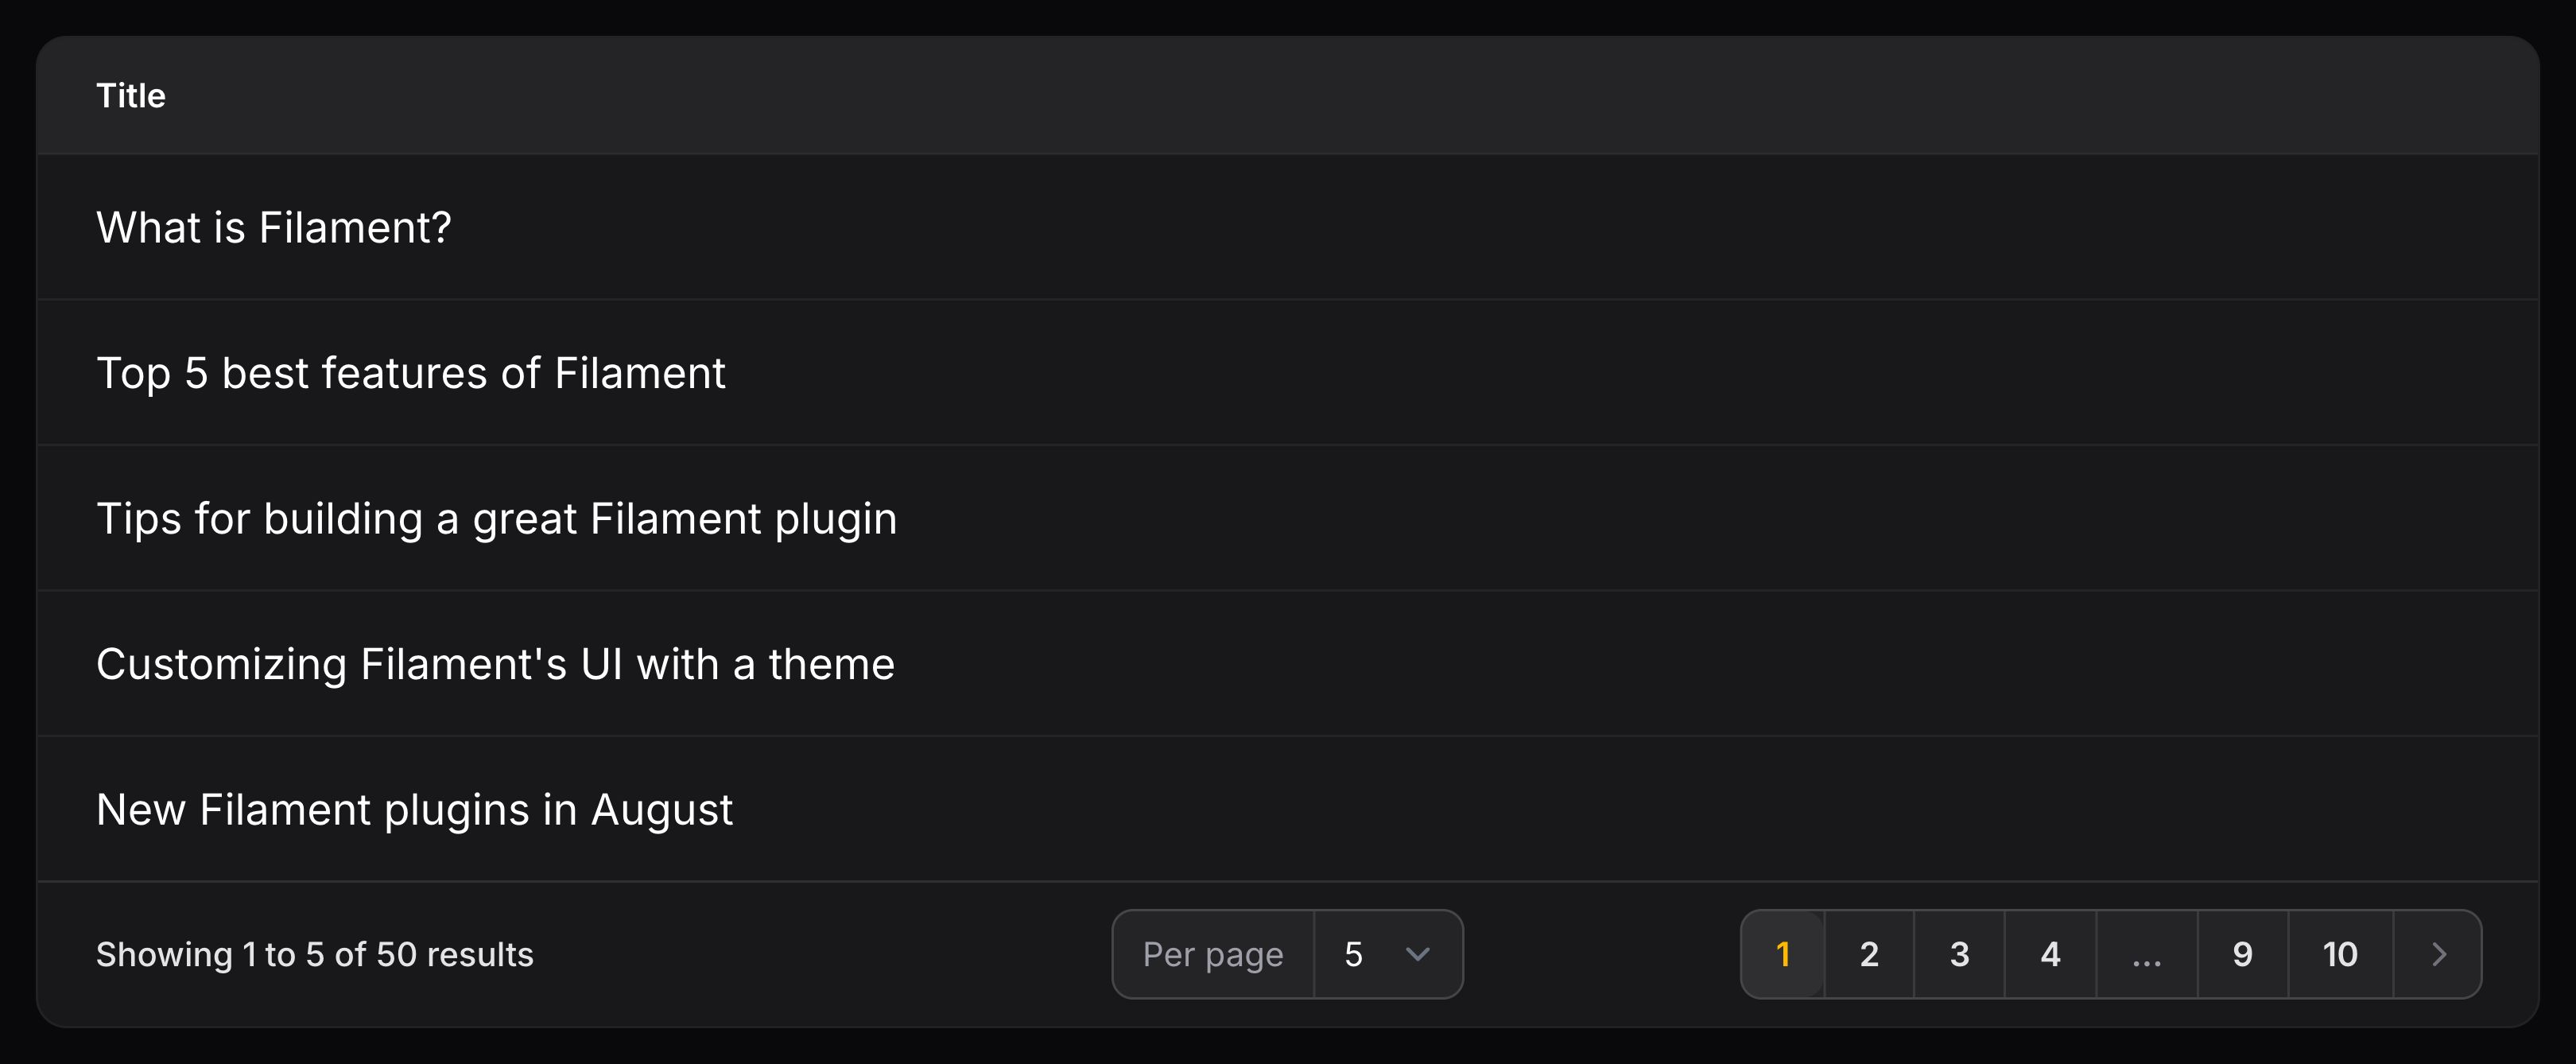The image size is (2576, 1064).
Task: Go to page 9
Action: coord(2242,954)
